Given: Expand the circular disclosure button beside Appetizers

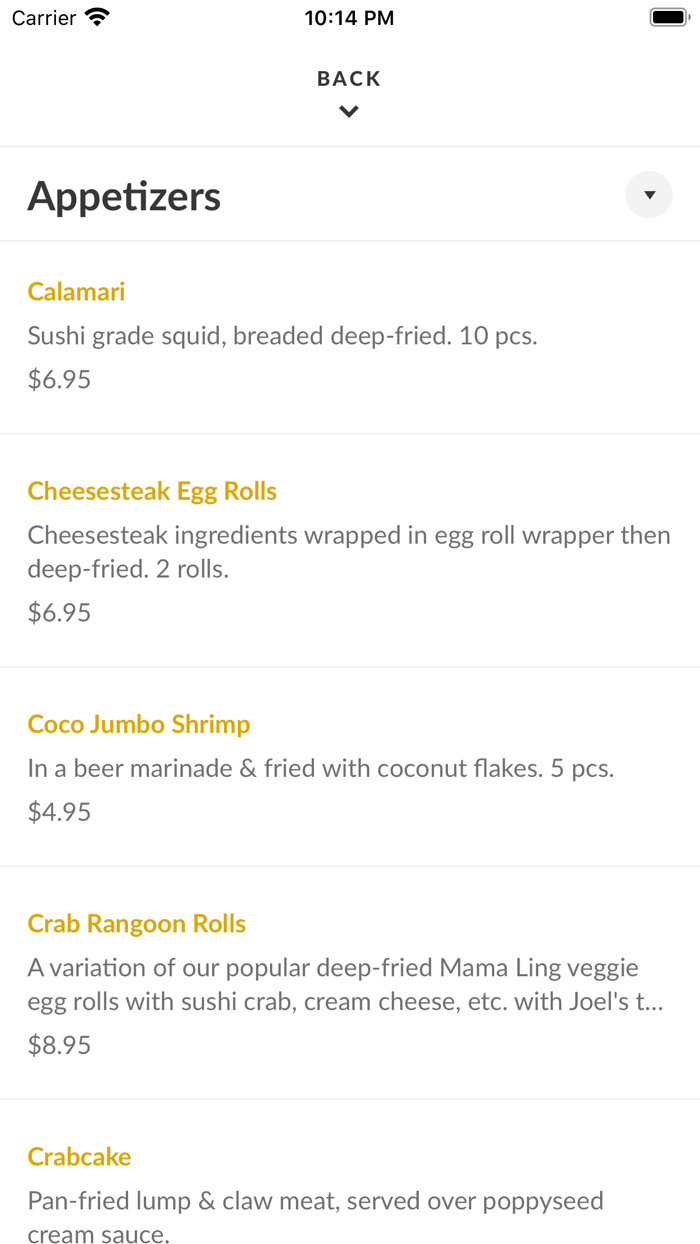Looking at the screenshot, I should pos(648,194).
